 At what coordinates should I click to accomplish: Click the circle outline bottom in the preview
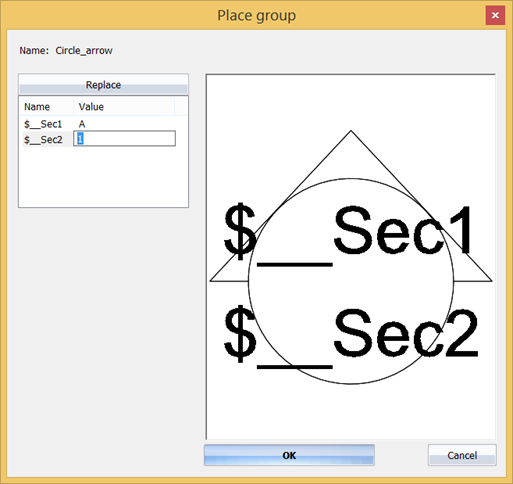coord(351,384)
